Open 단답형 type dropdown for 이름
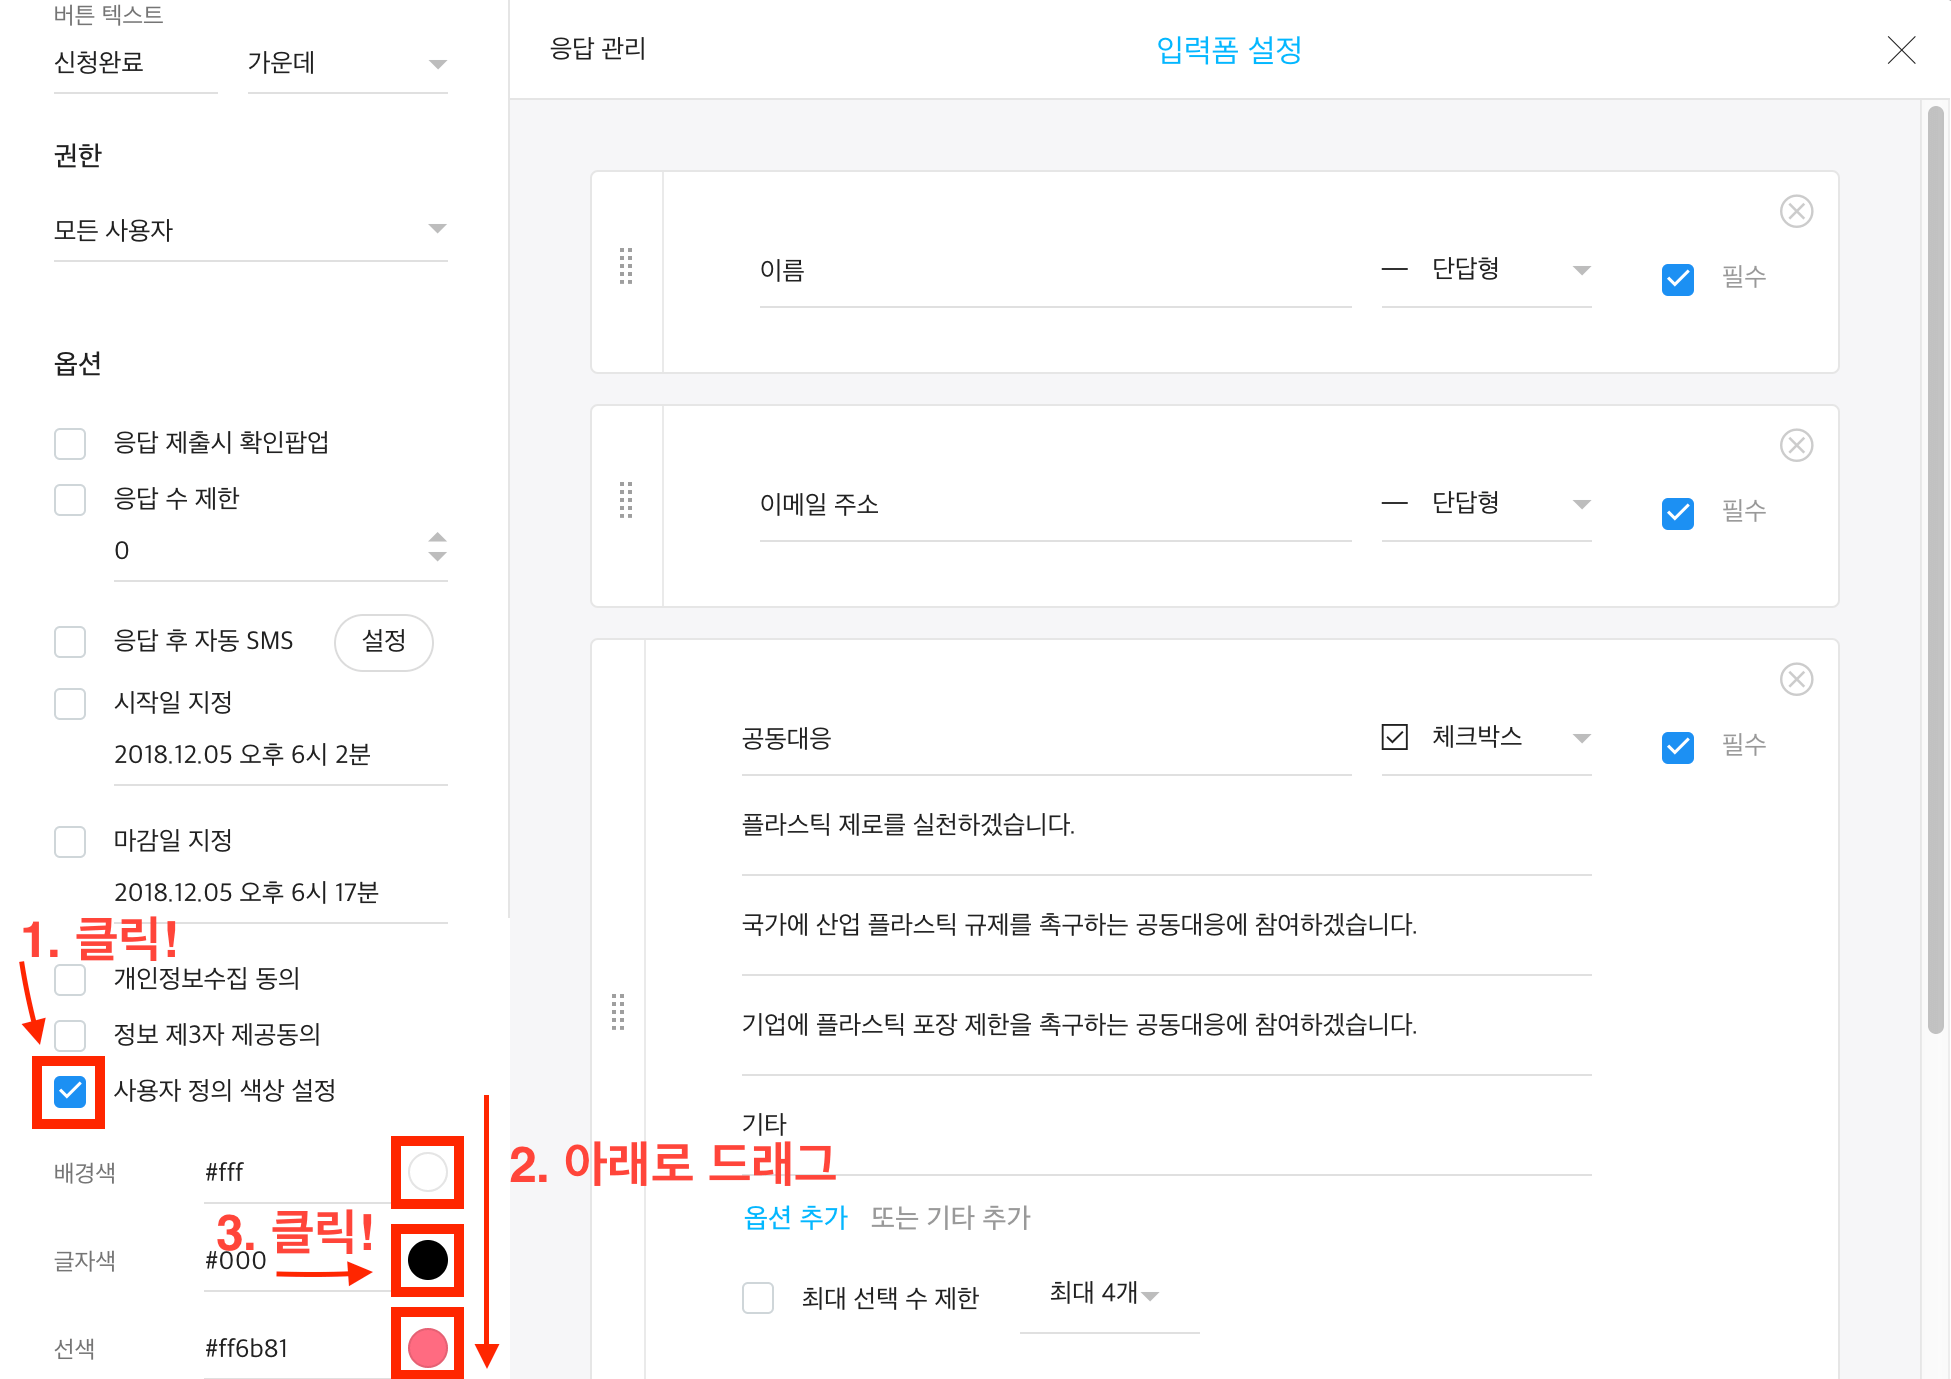This screenshot has height=1379, width=1951. click(x=1486, y=269)
